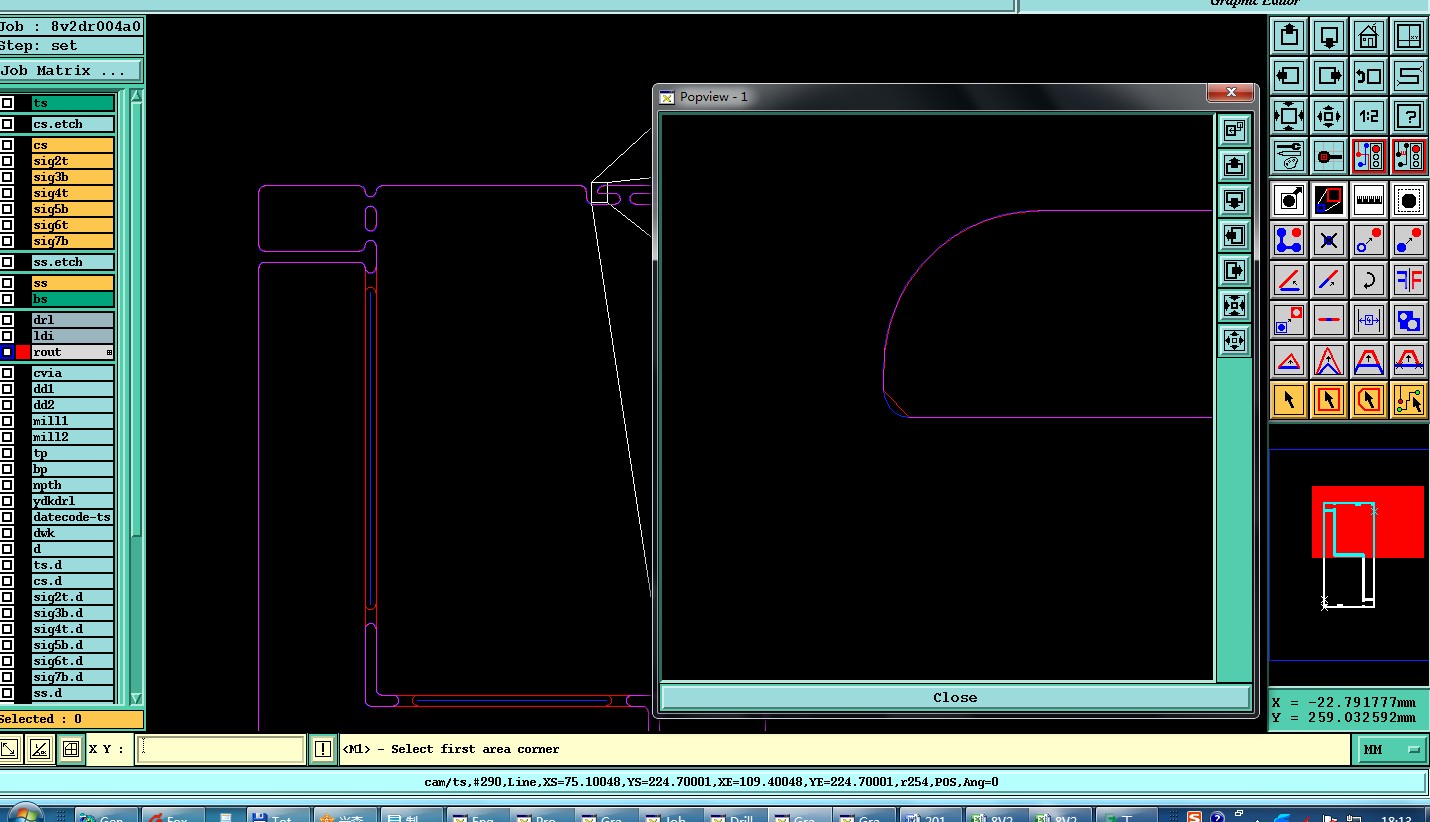
Task: Switch to the Fox taskbar item
Action: coord(172,816)
